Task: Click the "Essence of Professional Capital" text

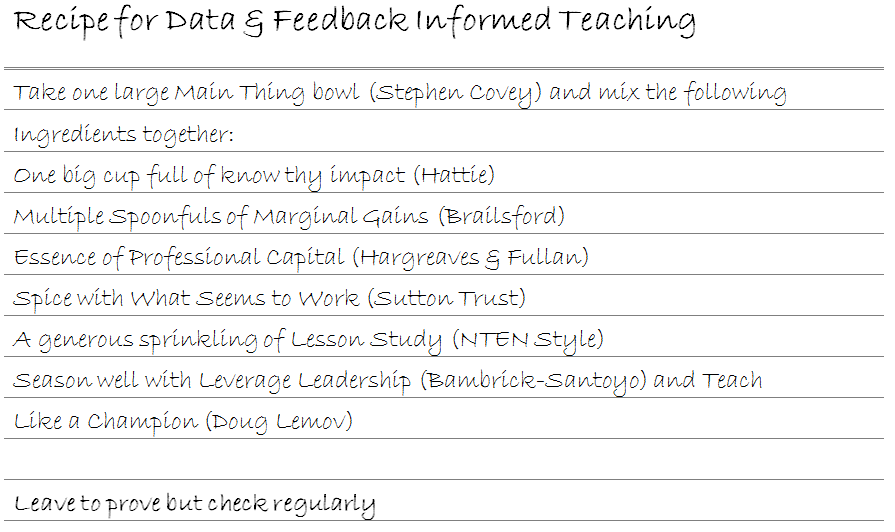Action: click(x=178, y=258)
